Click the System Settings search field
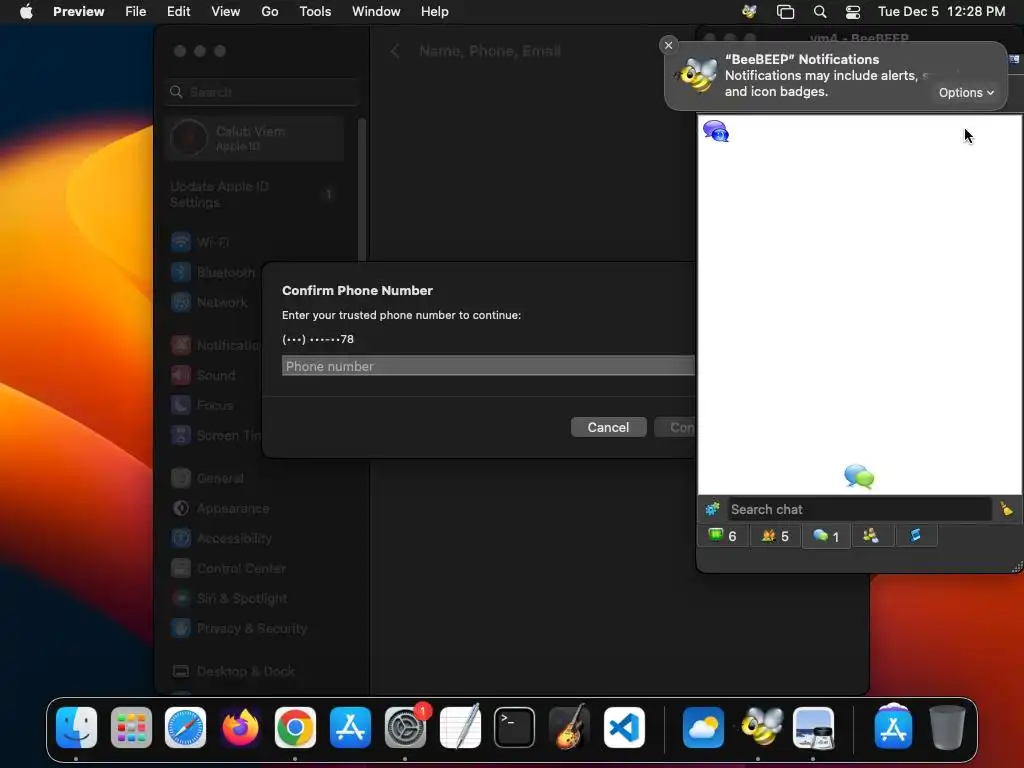Viewport: 1024px width, 768px height. (262, 92)
